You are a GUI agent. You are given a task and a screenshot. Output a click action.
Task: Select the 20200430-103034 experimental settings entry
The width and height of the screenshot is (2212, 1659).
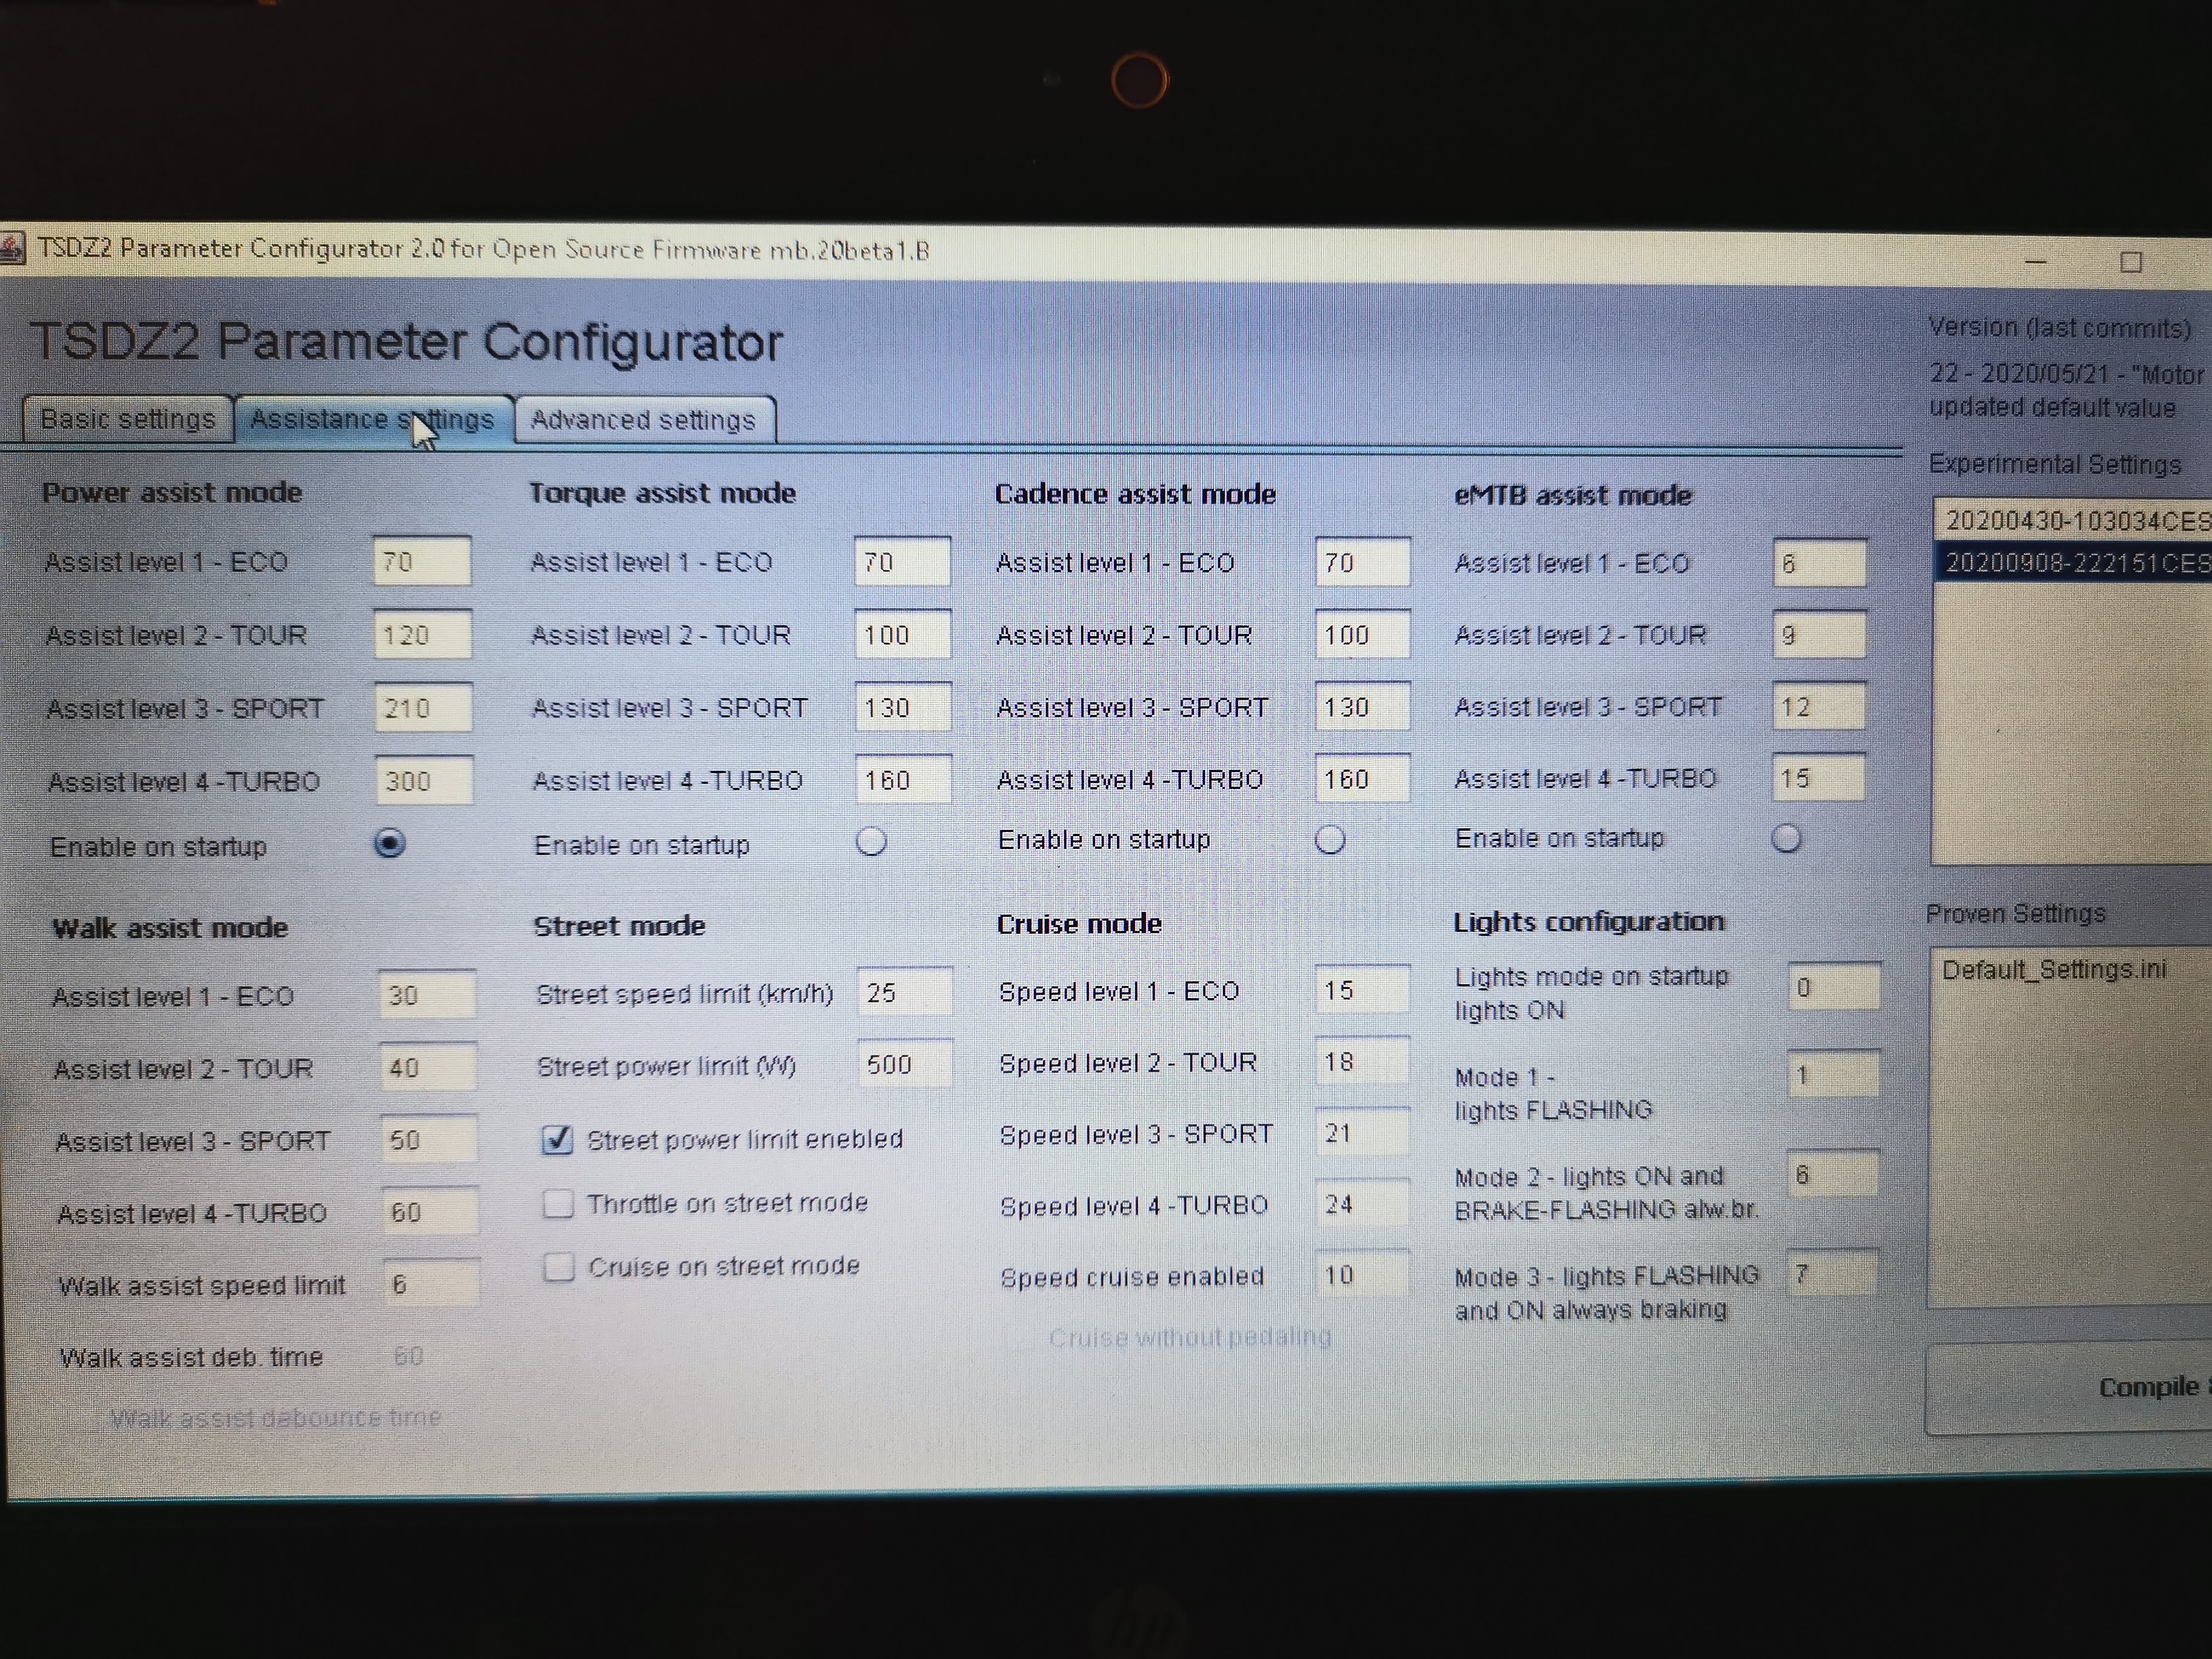click(2075, 521)
